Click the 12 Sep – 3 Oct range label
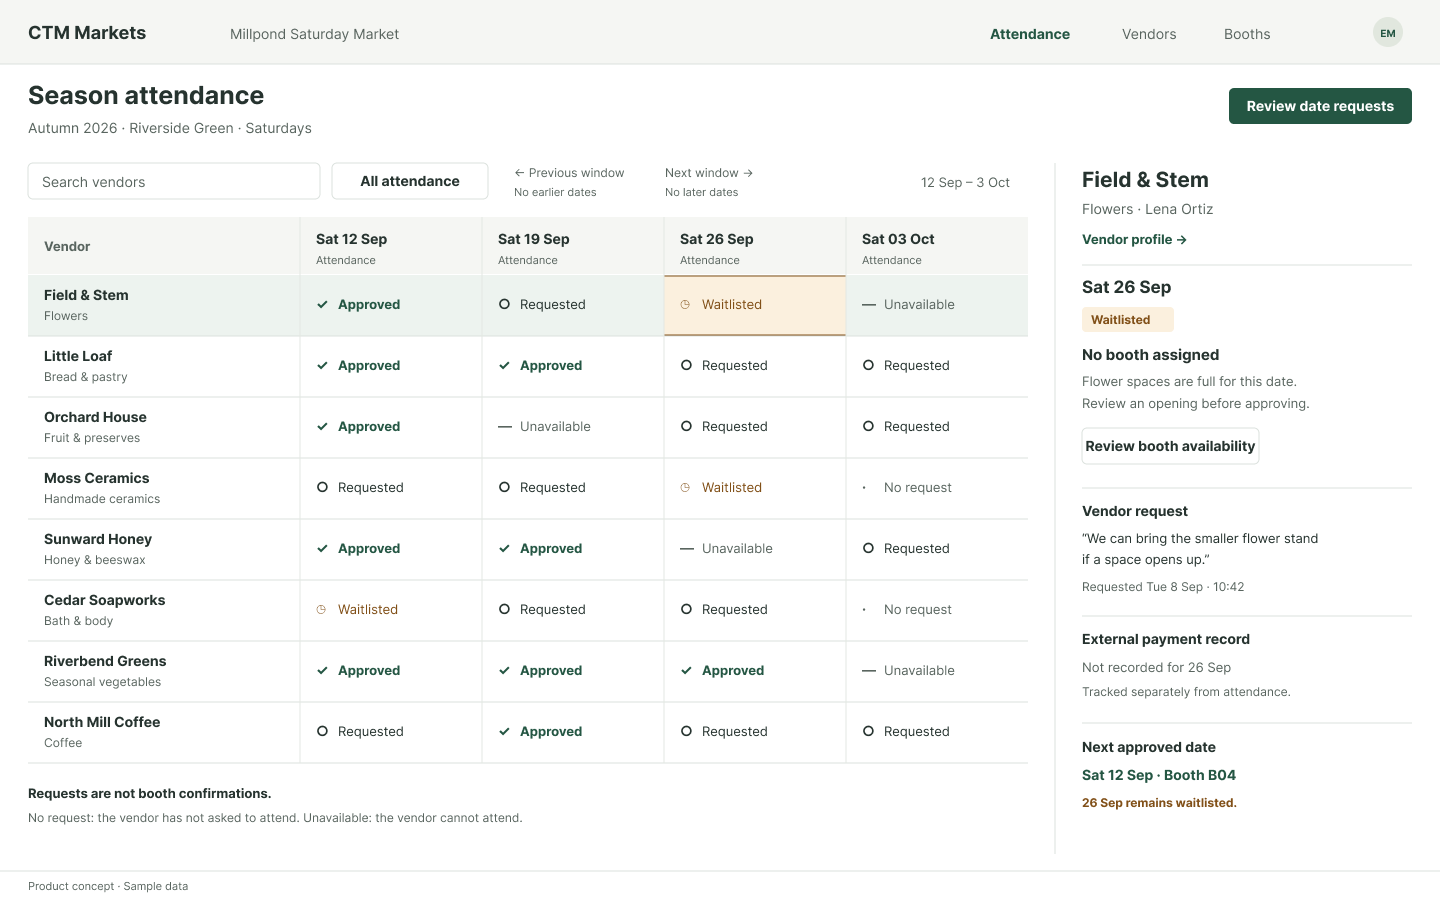Image resolution: width=1440 pixels, height=900 pixels. [x=965, y=182]
